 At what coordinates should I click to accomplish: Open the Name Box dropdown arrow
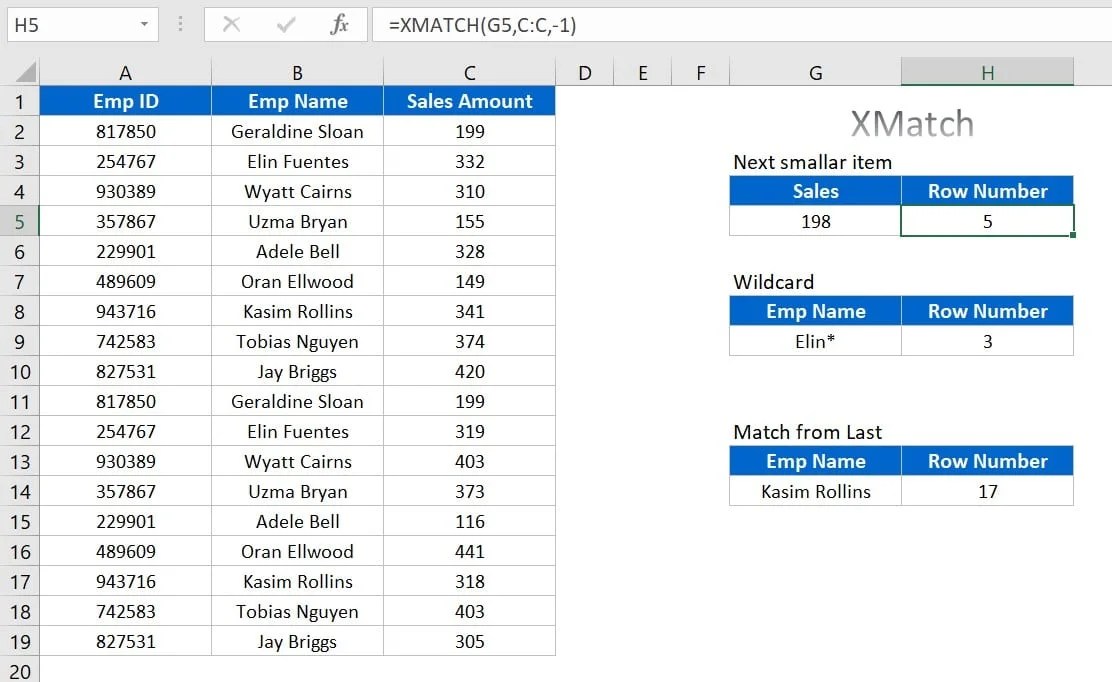(145, 25)
